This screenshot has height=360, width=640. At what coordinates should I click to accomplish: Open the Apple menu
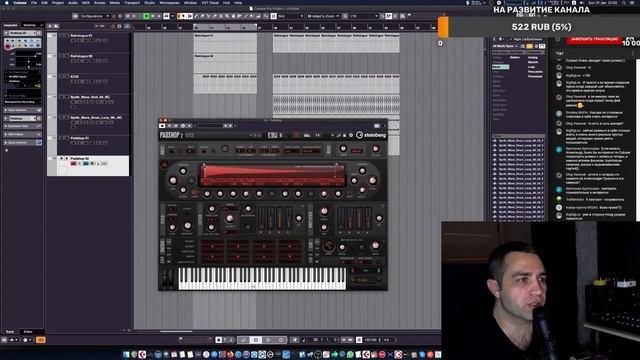tap(6, 2)
